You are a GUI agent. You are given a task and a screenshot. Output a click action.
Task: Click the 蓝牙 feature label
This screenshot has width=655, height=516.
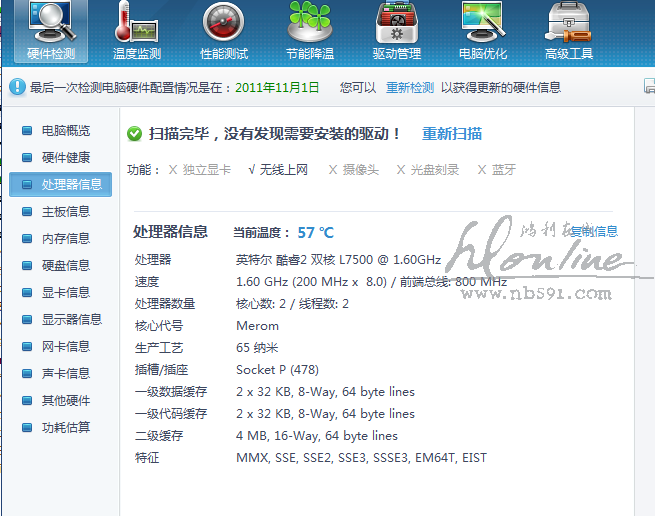pyautogui.click(x=504, y=170)
